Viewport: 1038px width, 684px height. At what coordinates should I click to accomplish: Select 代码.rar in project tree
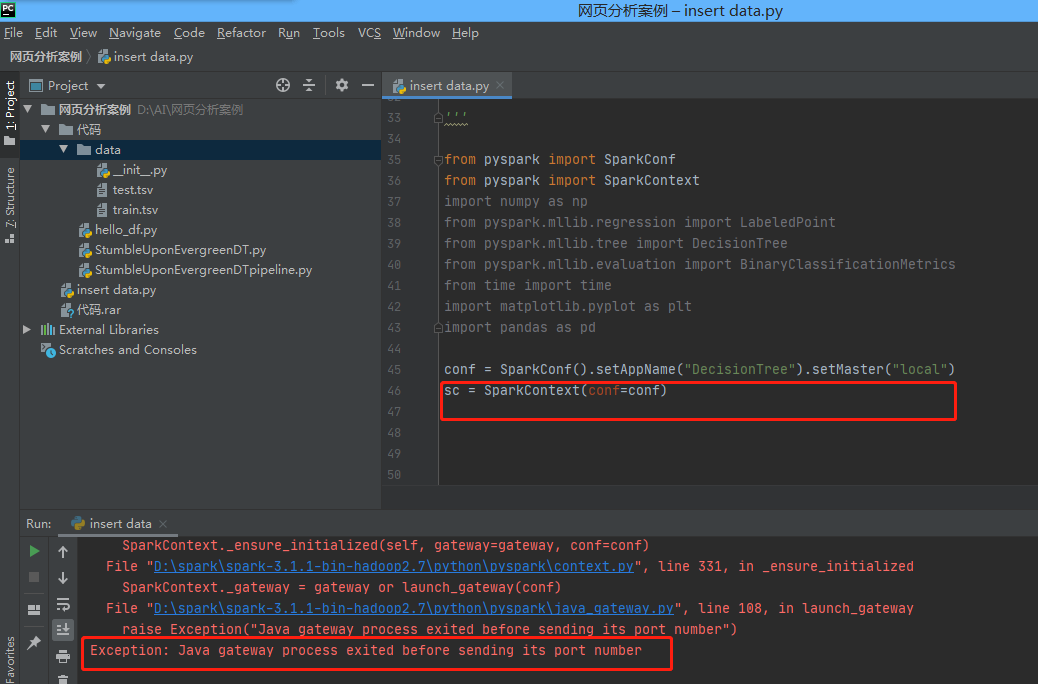[x=91, y=309]
